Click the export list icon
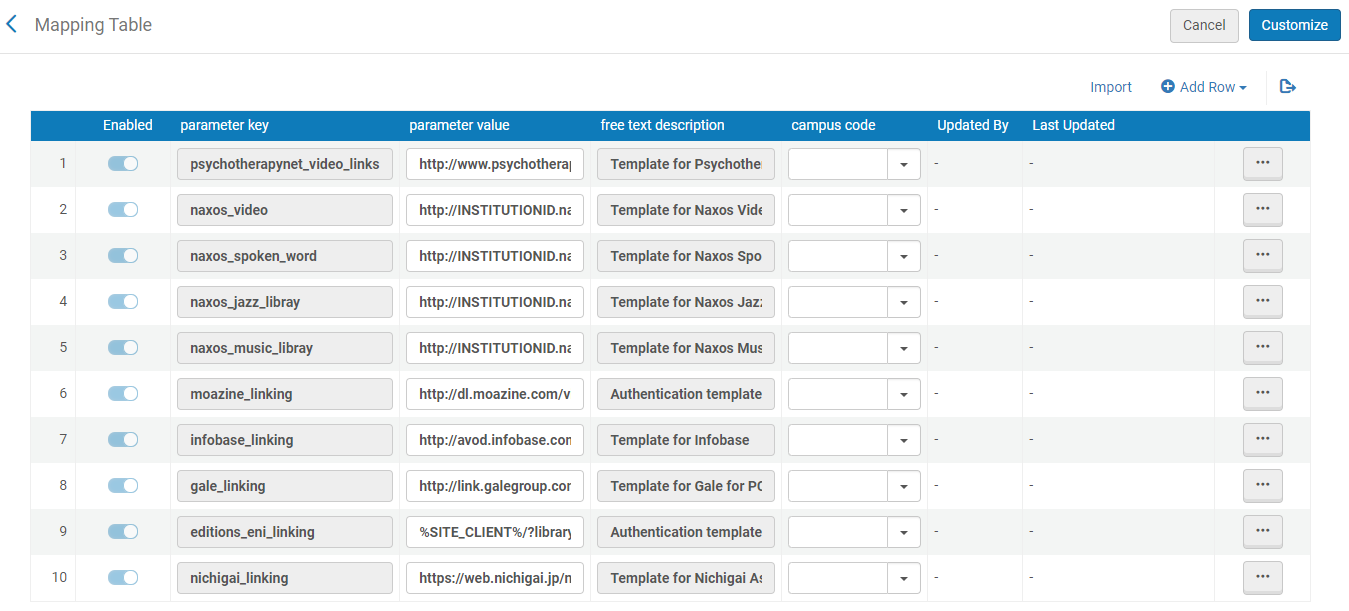Screen dimensions: 1349x611 pos(1288,87)
